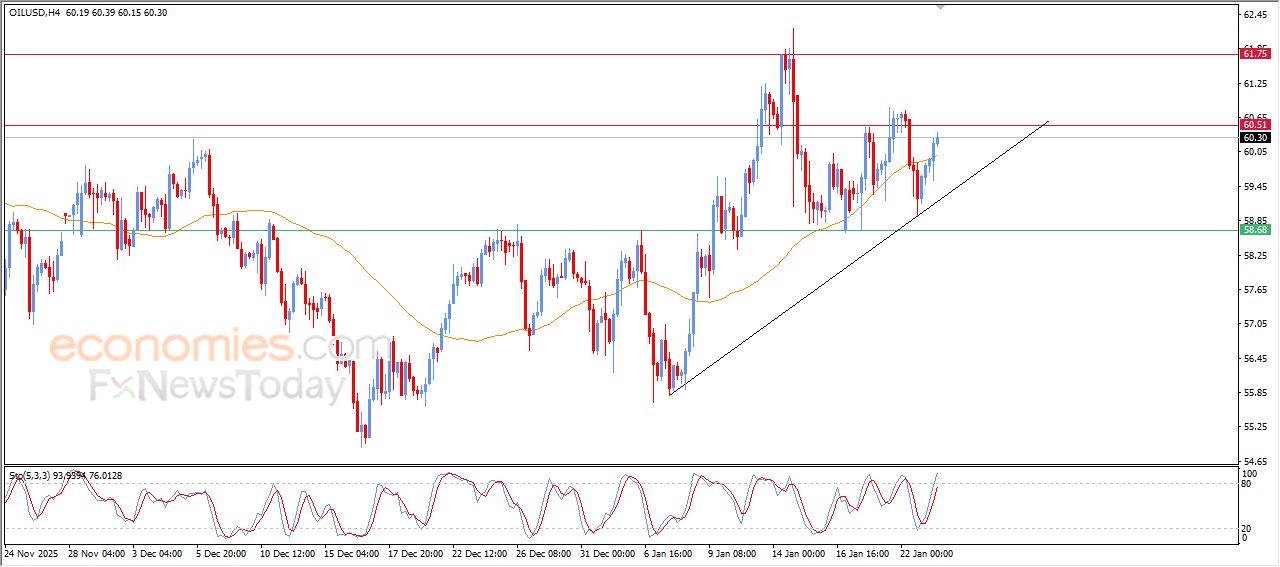Click the 15 Dec 04:00 date label
The image size is (1280, 567).
pos(352,552)
